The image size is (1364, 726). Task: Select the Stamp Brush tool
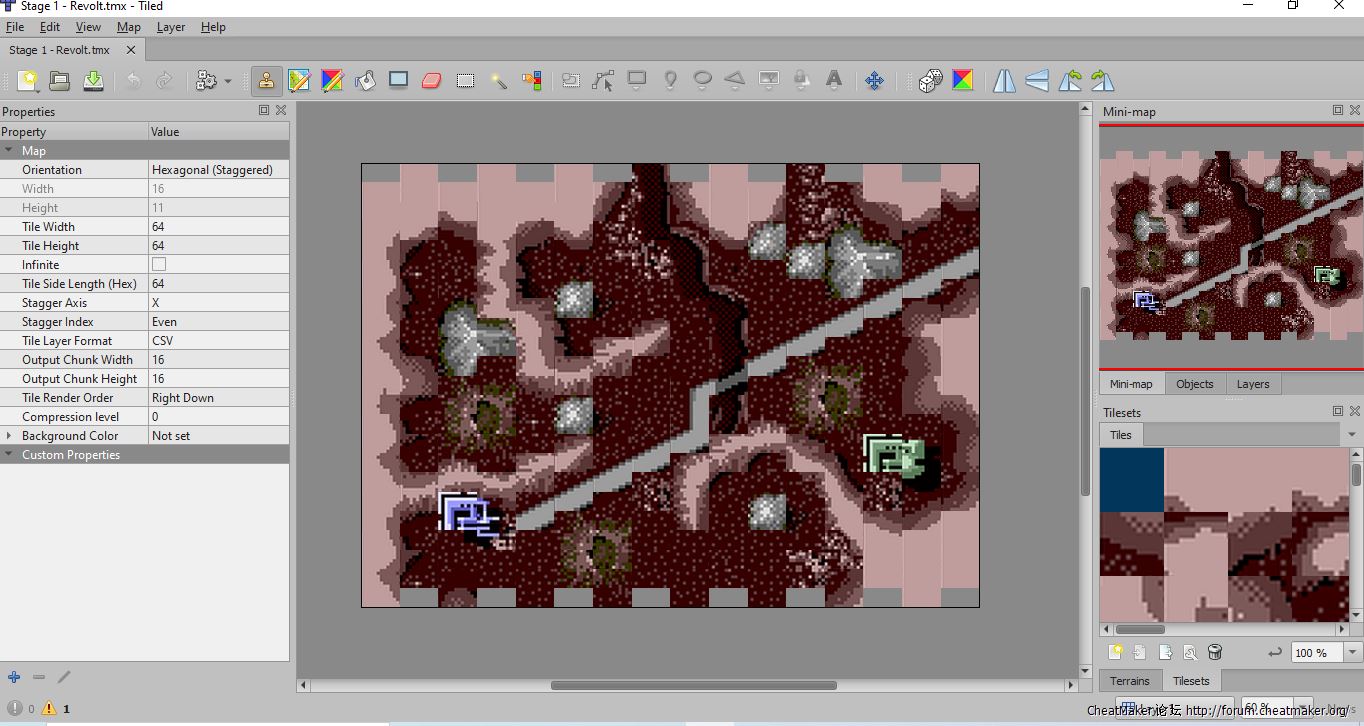click(266, 81)
